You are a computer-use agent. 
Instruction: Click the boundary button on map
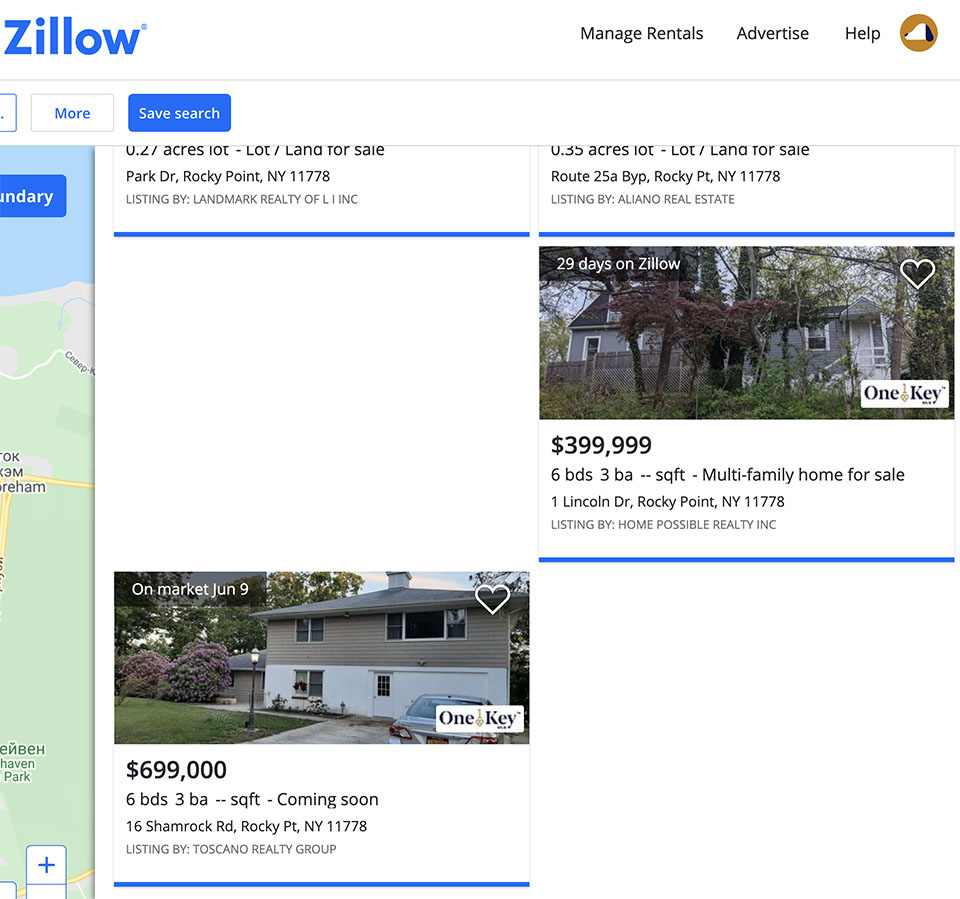point(32,196)
